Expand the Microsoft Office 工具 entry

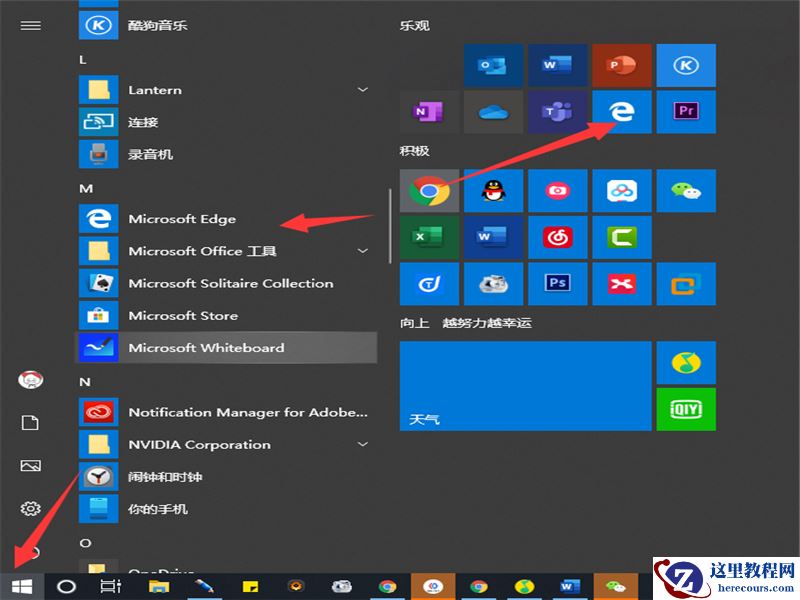pos(362,251)
